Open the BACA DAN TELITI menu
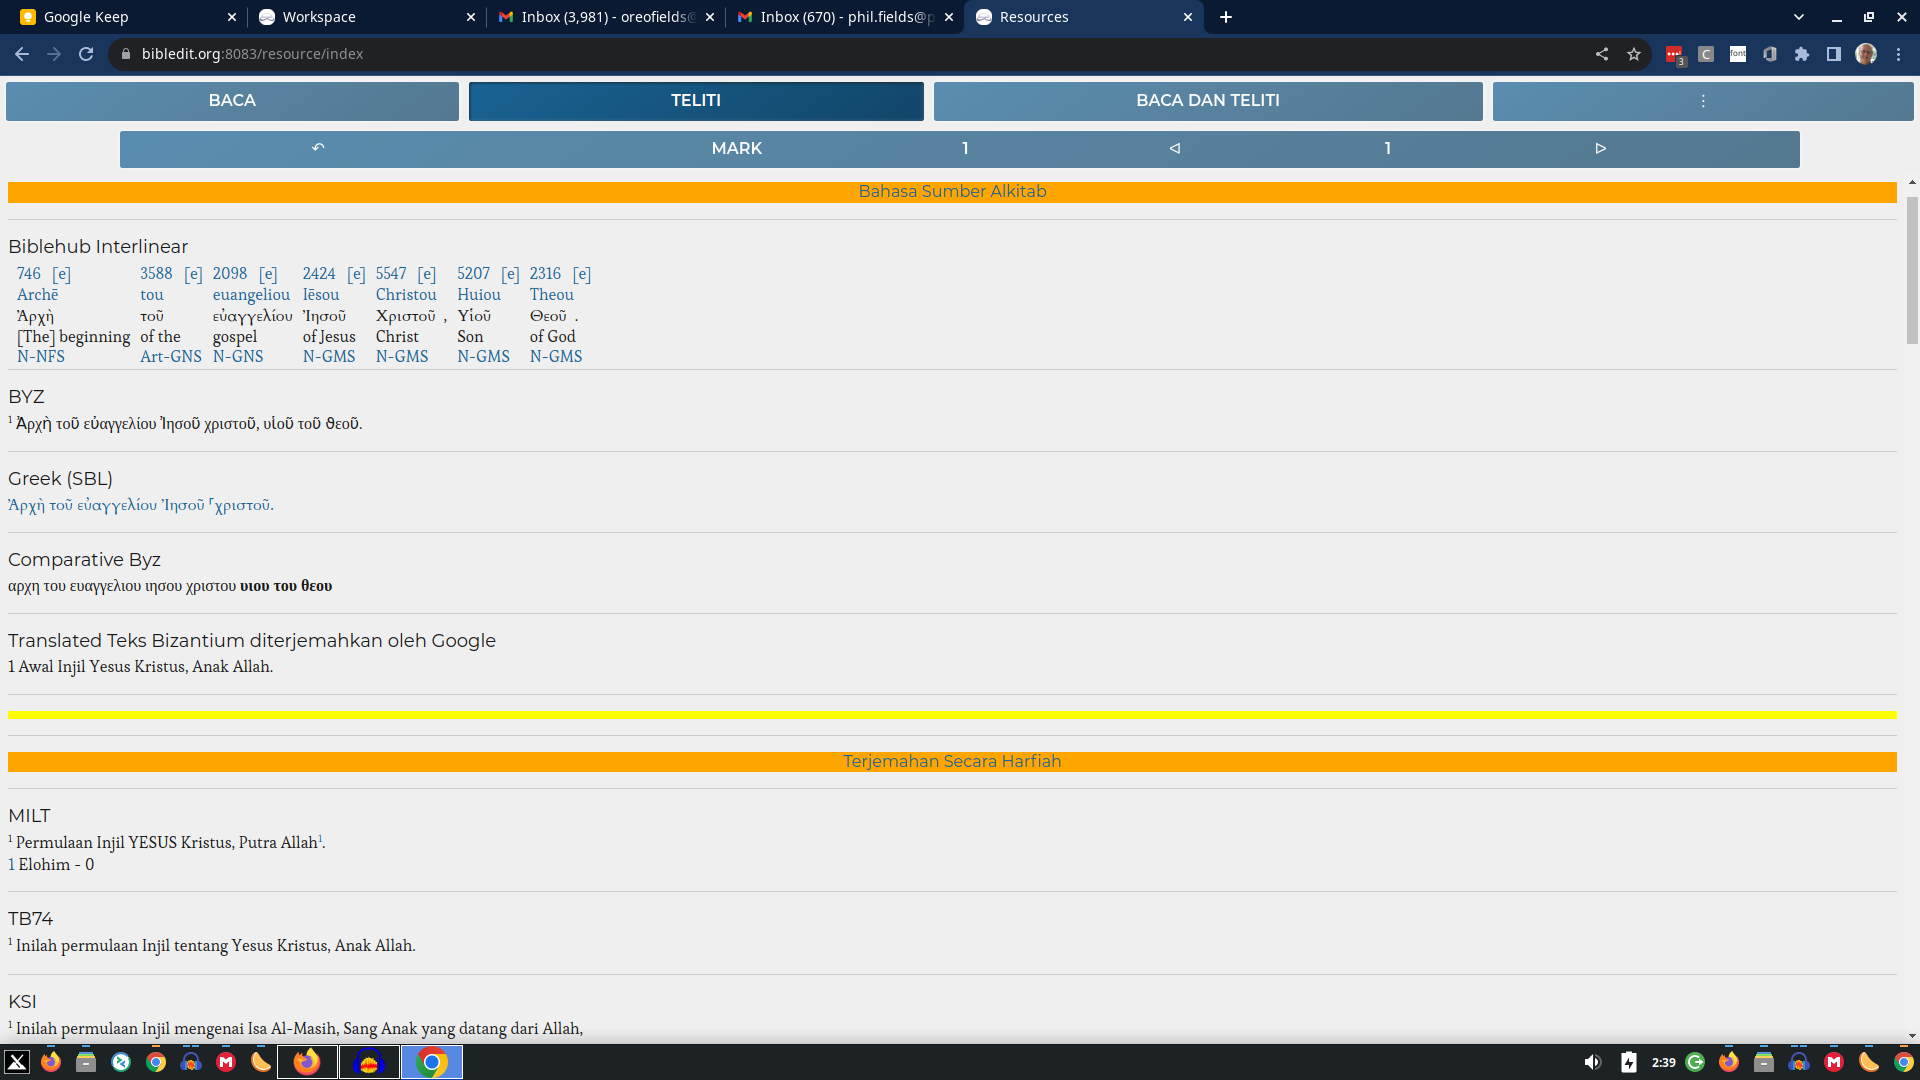 pyautogui.click(x=1207, y=101)
